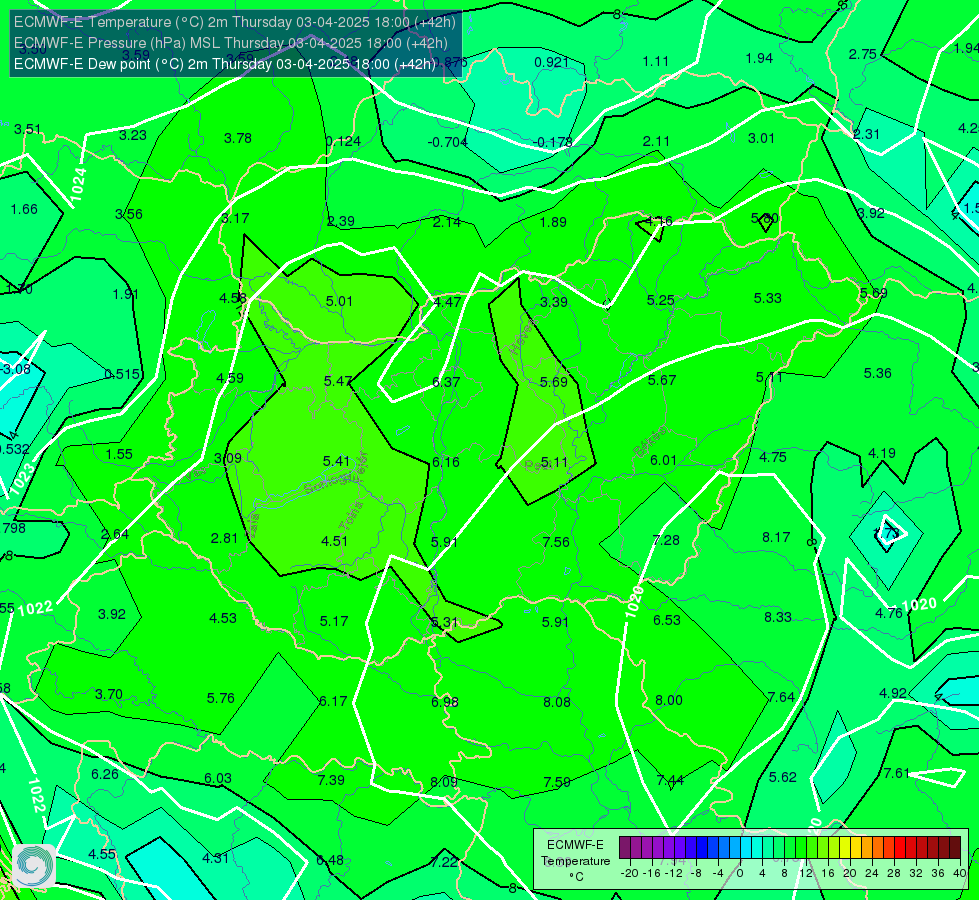Click the dew point value 8.00
The image size is (979, 900).
(x=669, y=700)
